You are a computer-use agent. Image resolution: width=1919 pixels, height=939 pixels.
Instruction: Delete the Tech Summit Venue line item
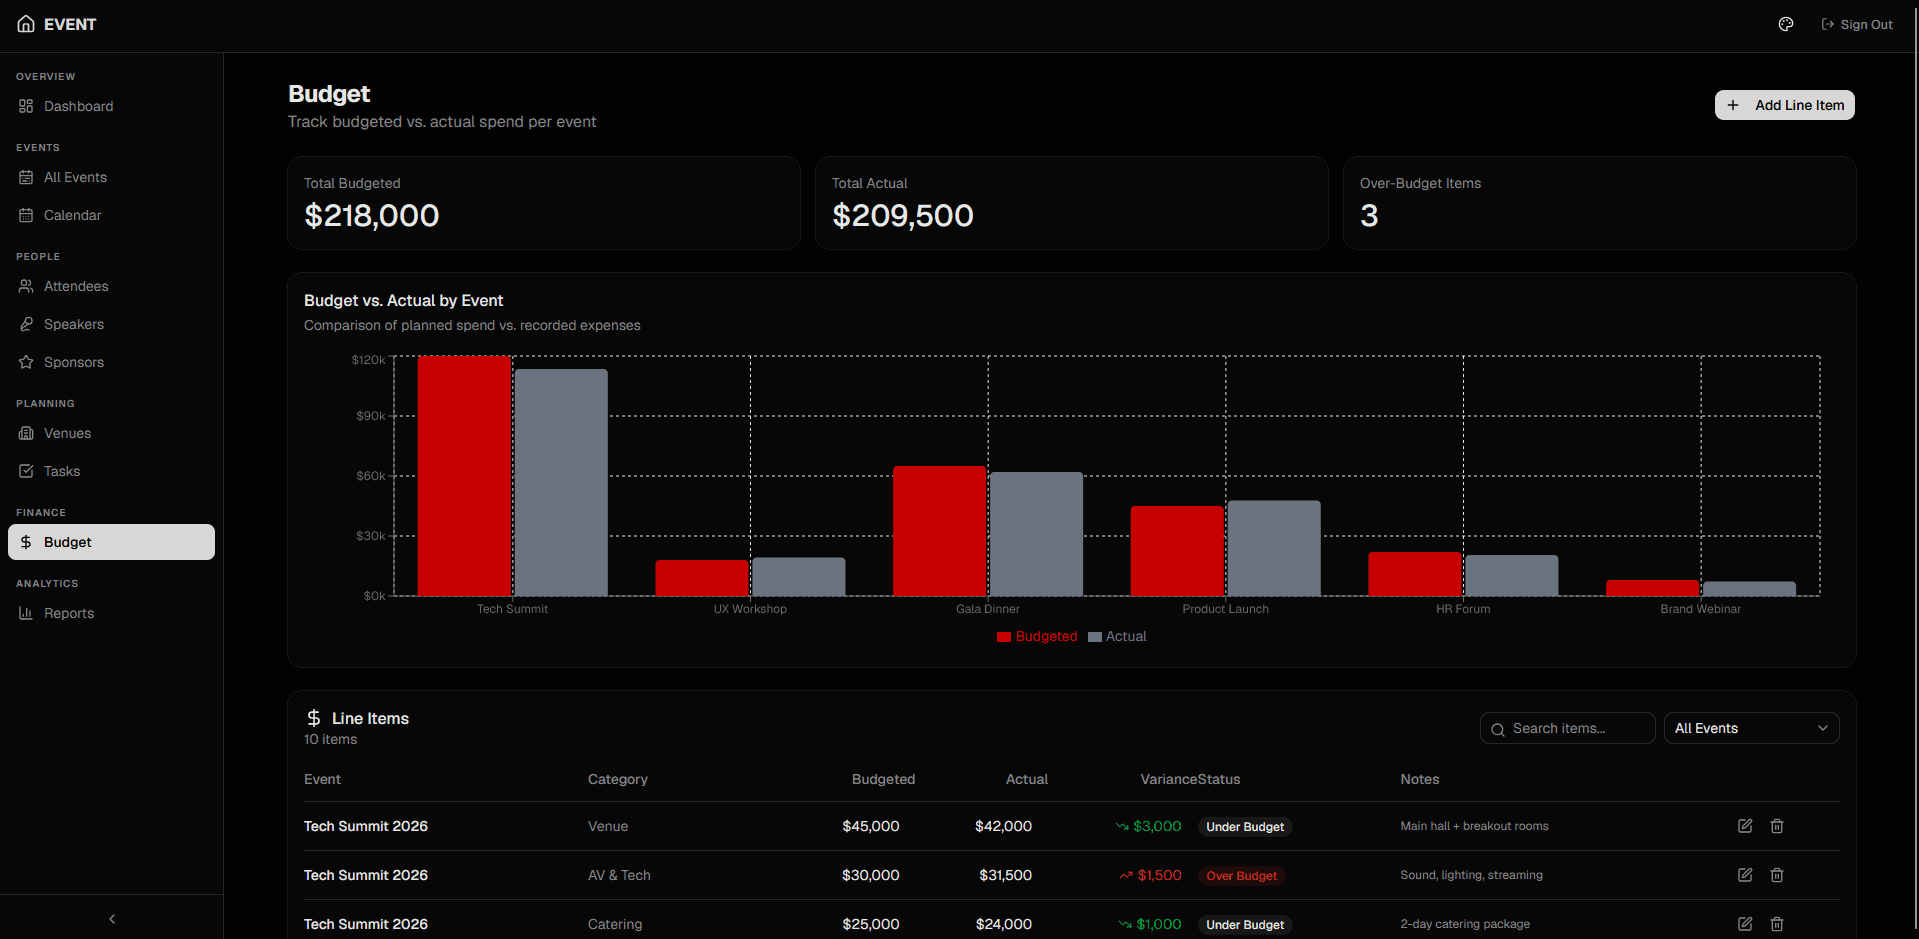tap(1777, 826)
